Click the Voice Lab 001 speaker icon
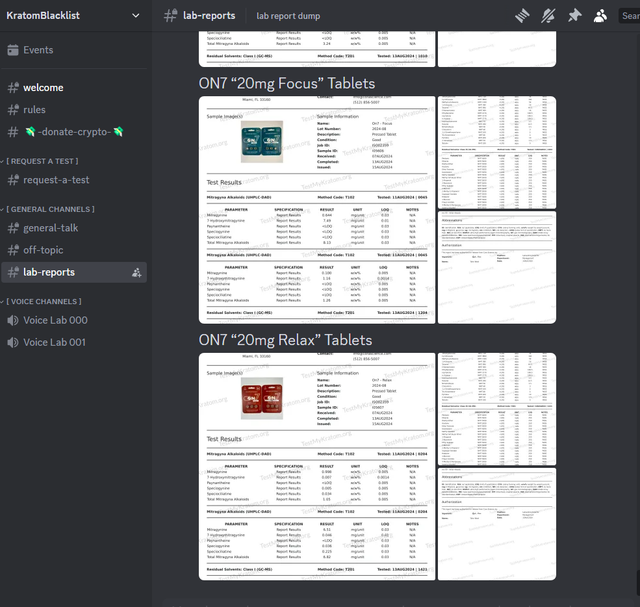 [x=13, y=342]
